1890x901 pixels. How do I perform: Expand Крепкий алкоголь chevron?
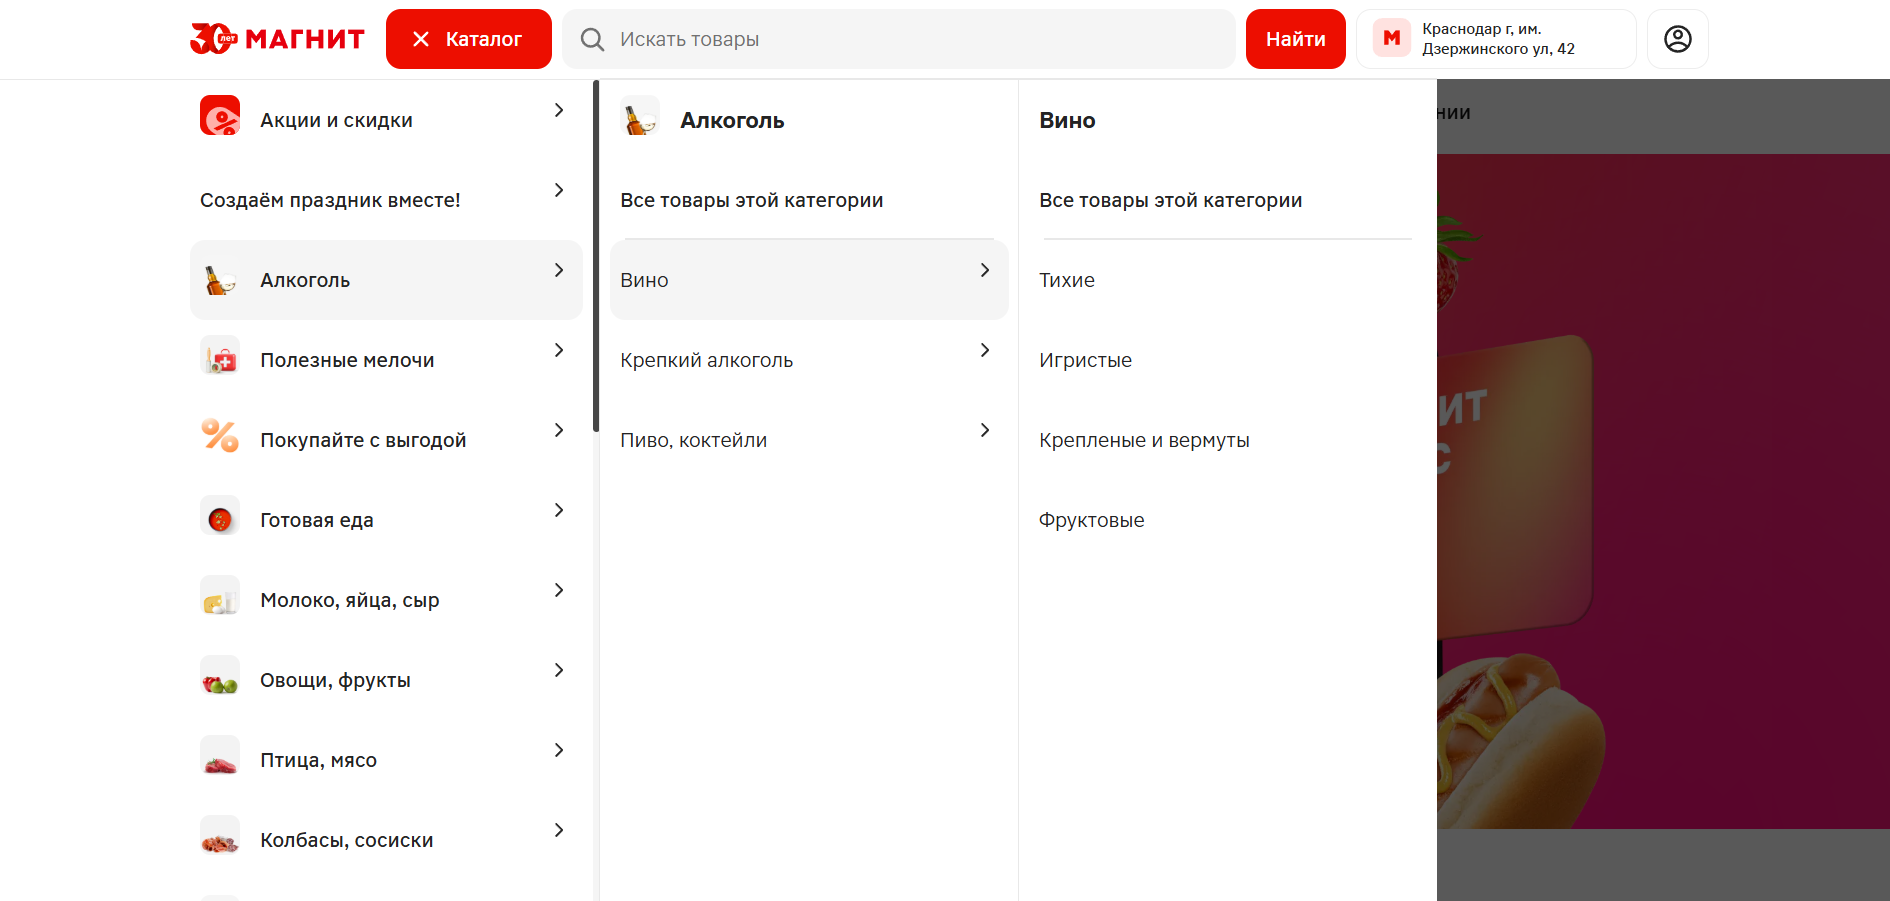point(985,350)
